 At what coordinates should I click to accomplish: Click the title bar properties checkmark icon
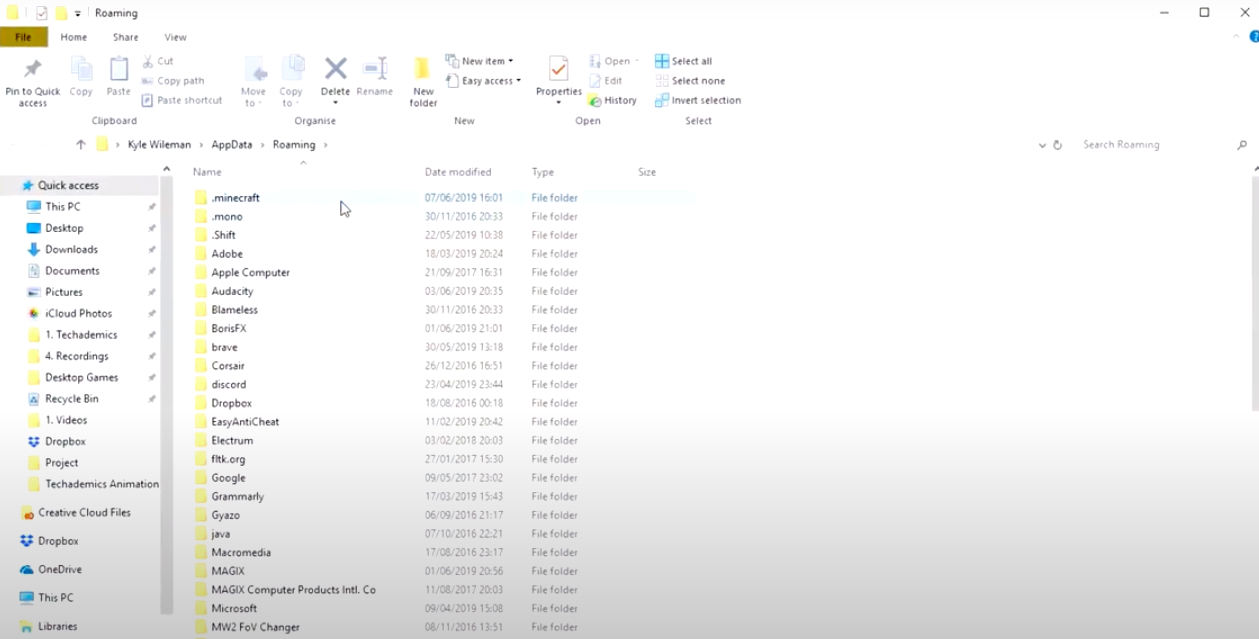point(41,13)
